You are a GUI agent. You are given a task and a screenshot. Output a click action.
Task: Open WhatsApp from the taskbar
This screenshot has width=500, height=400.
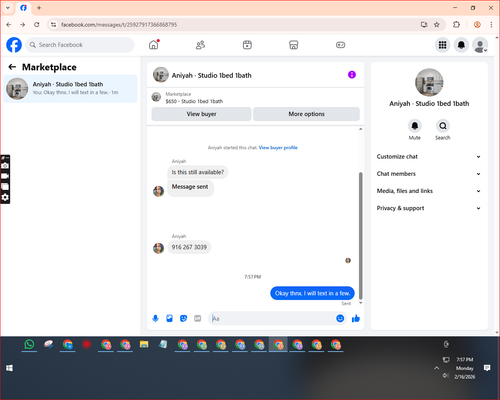pyautogui.click(x=29, y=344)
